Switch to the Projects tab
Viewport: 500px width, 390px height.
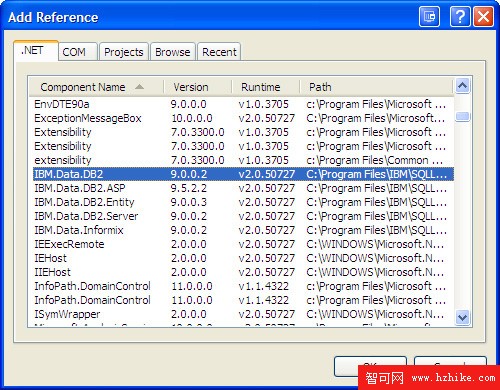(123, 52)
